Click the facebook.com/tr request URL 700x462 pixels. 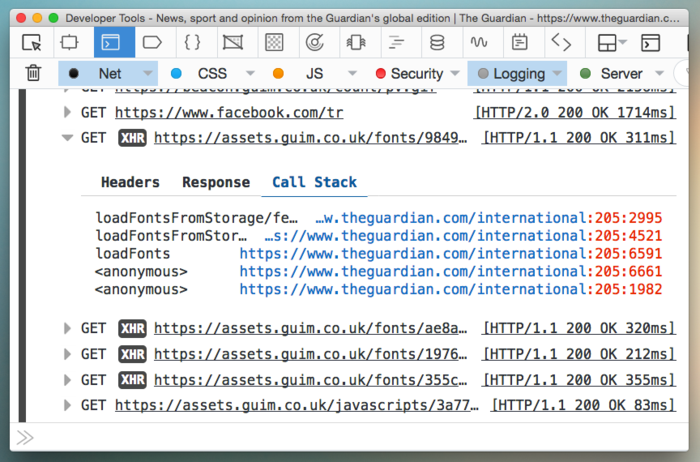tap(228, 113)
